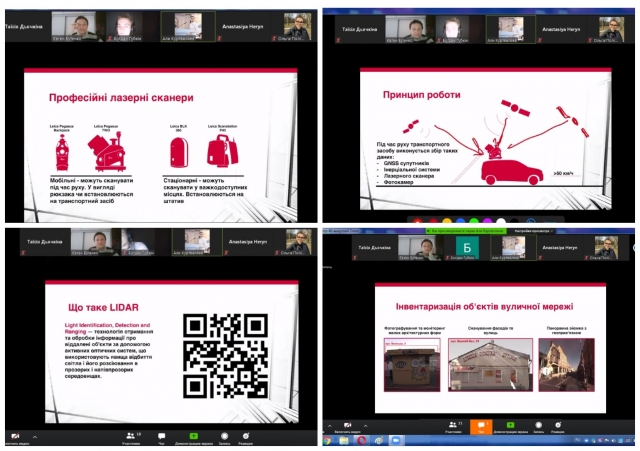Expand audio options caret in bottom-right Zoom window
Viewport: 640px width, 451px height.
[x=330, y=426]
